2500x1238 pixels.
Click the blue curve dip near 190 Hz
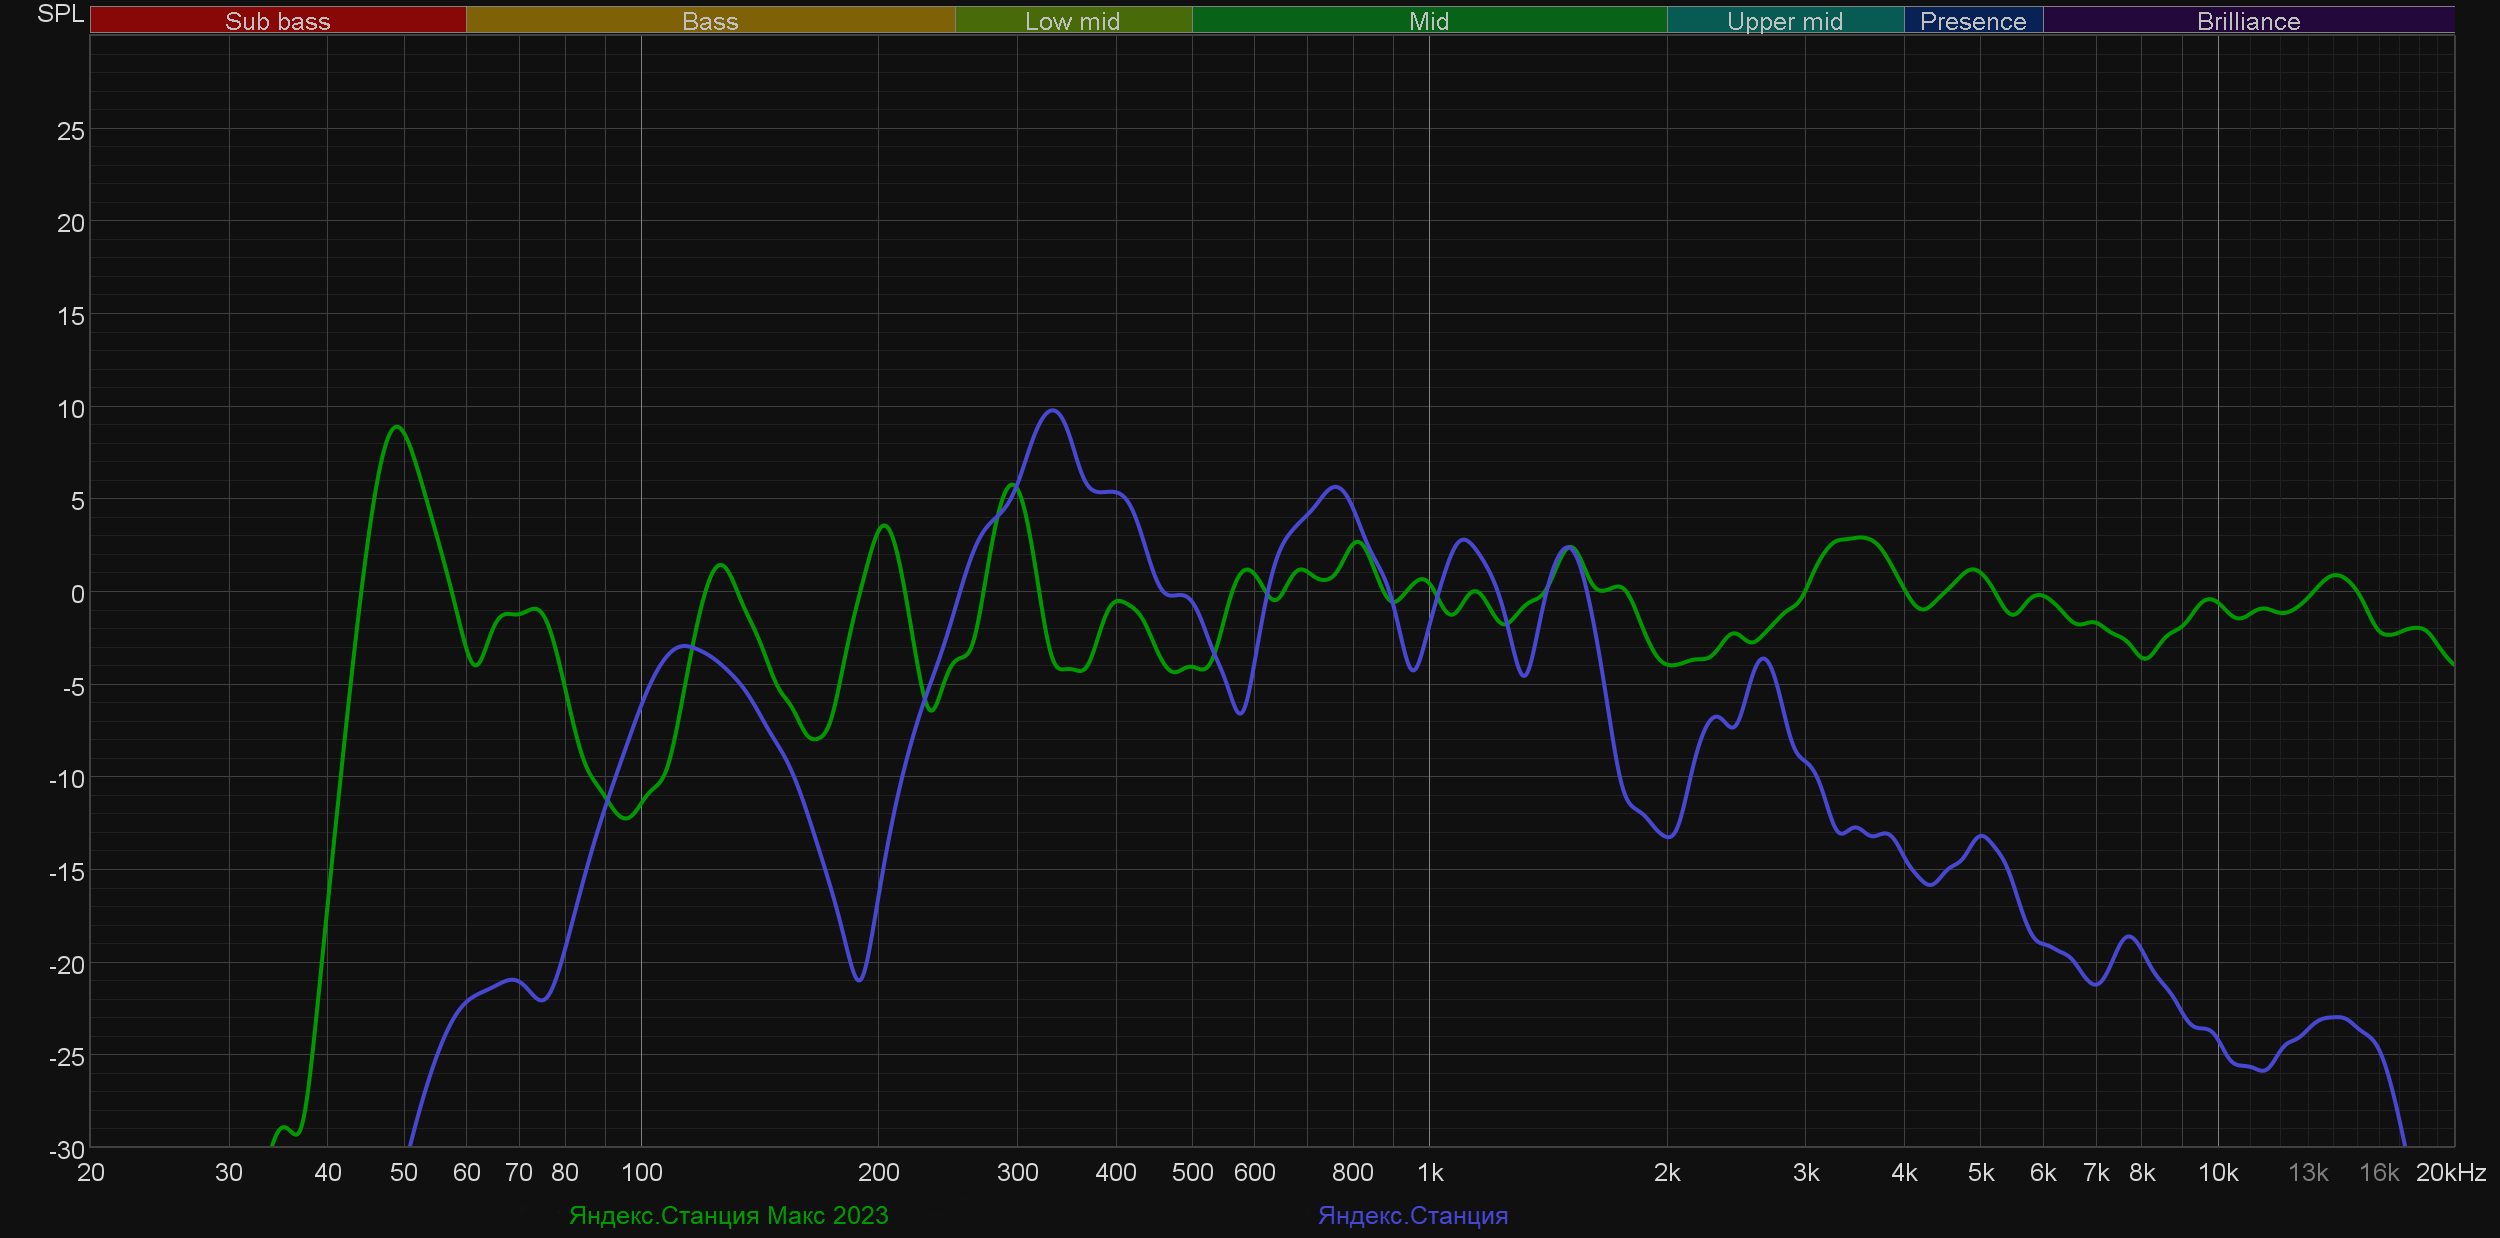[859, 980]
